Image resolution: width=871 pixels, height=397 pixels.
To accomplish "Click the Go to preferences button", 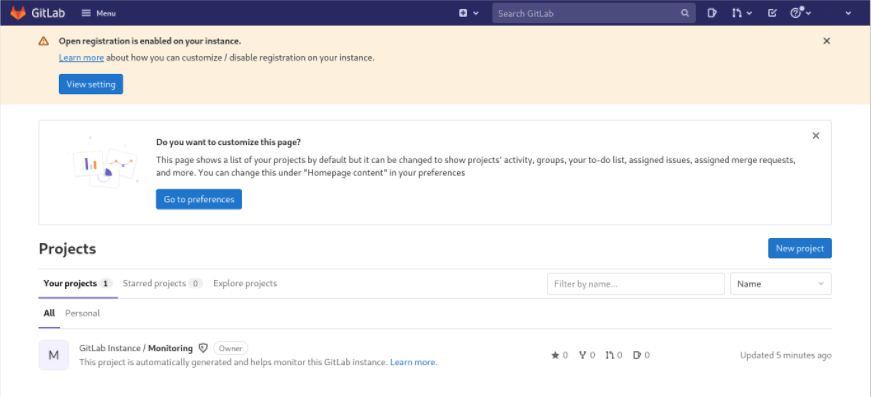I will (x=199, y=199).
